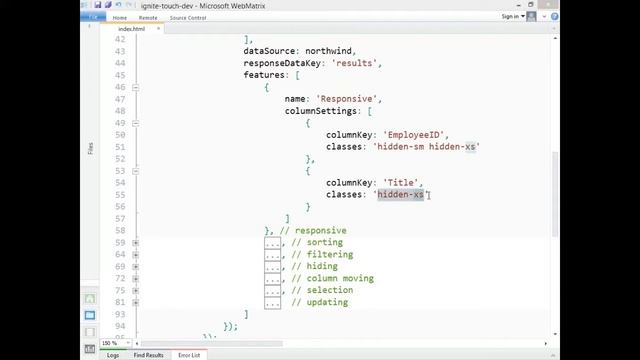Open the Logs bottom tab
This screenshot has height=360, width=640.
[113, 356]
